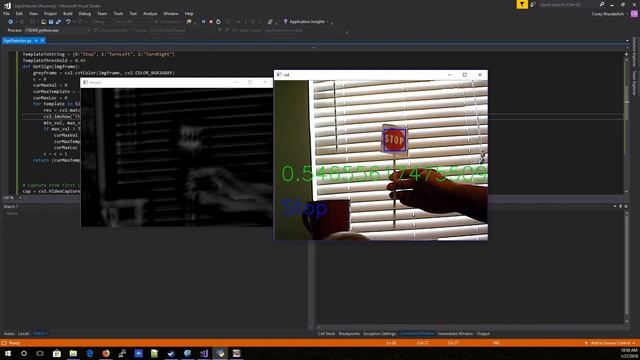
Task: Click the Visual Studio logo icon
Action: click(x=7, y=5)
